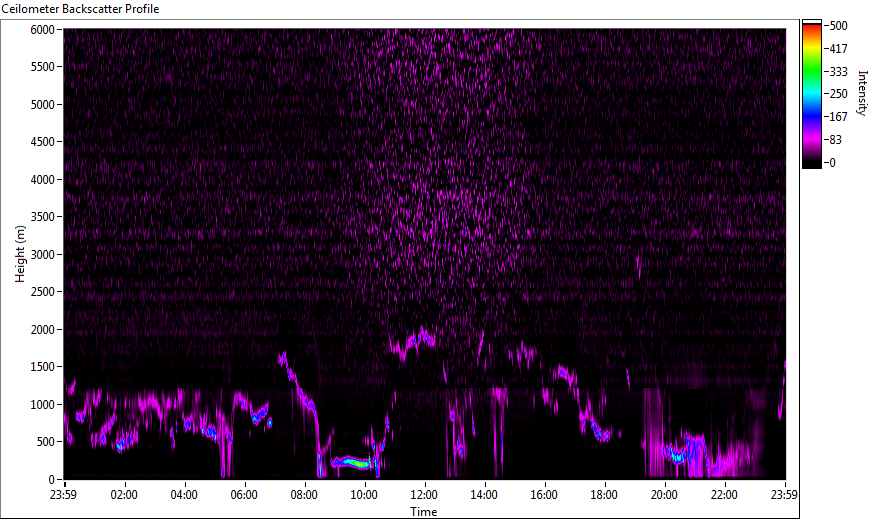Select the 500 intensity scale label
The width and height of the screenshot is (872, 519).
click(838, 26)
